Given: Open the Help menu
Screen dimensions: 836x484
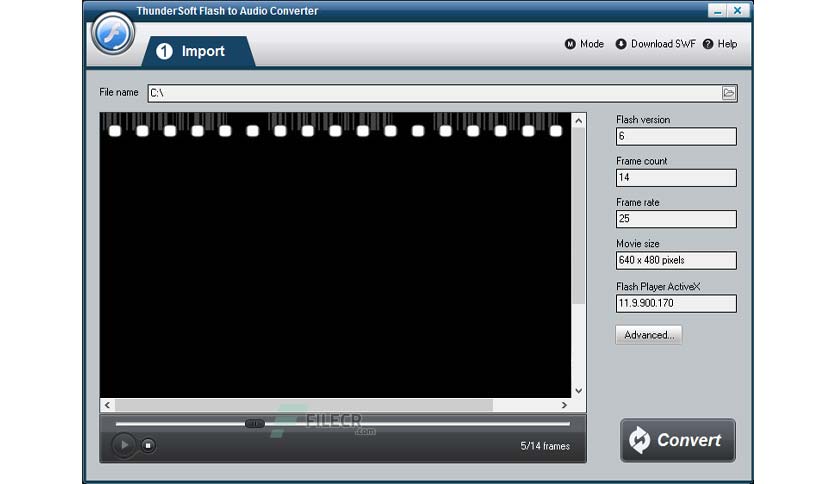Looking at the screenshot, I should point(720,44).
